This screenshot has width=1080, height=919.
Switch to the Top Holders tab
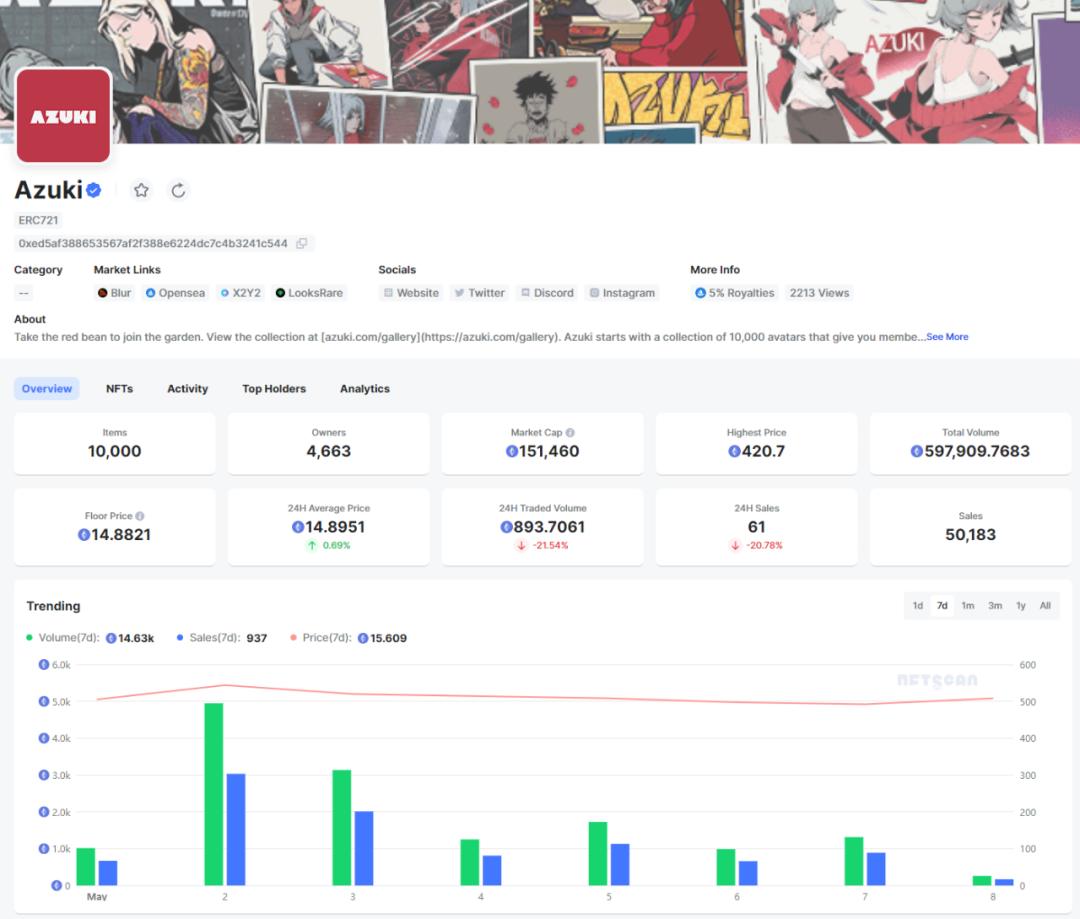pos(274,389)
